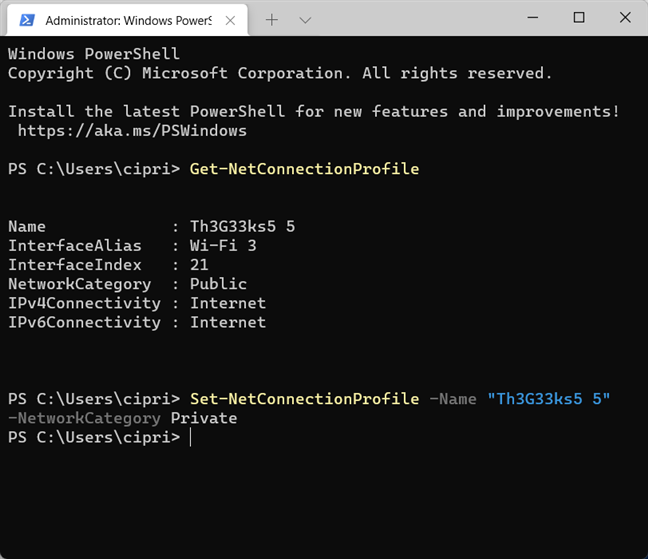Click the Install the latest PowerShell line
648x559 pixels.
314,112
